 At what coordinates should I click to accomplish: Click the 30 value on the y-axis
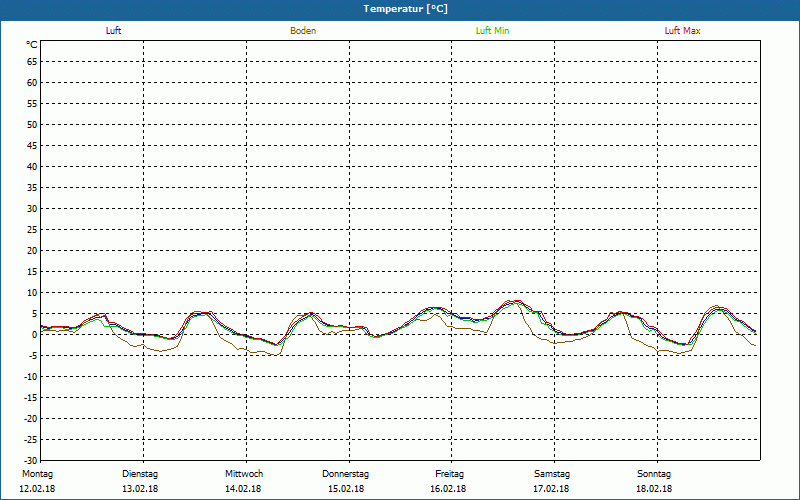click(32, 209)
